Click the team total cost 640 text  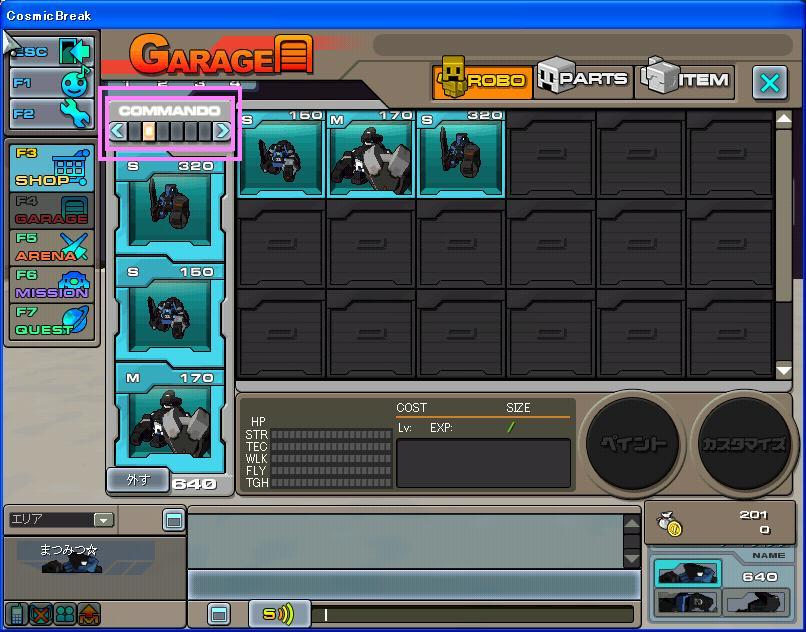coord(194,484)
